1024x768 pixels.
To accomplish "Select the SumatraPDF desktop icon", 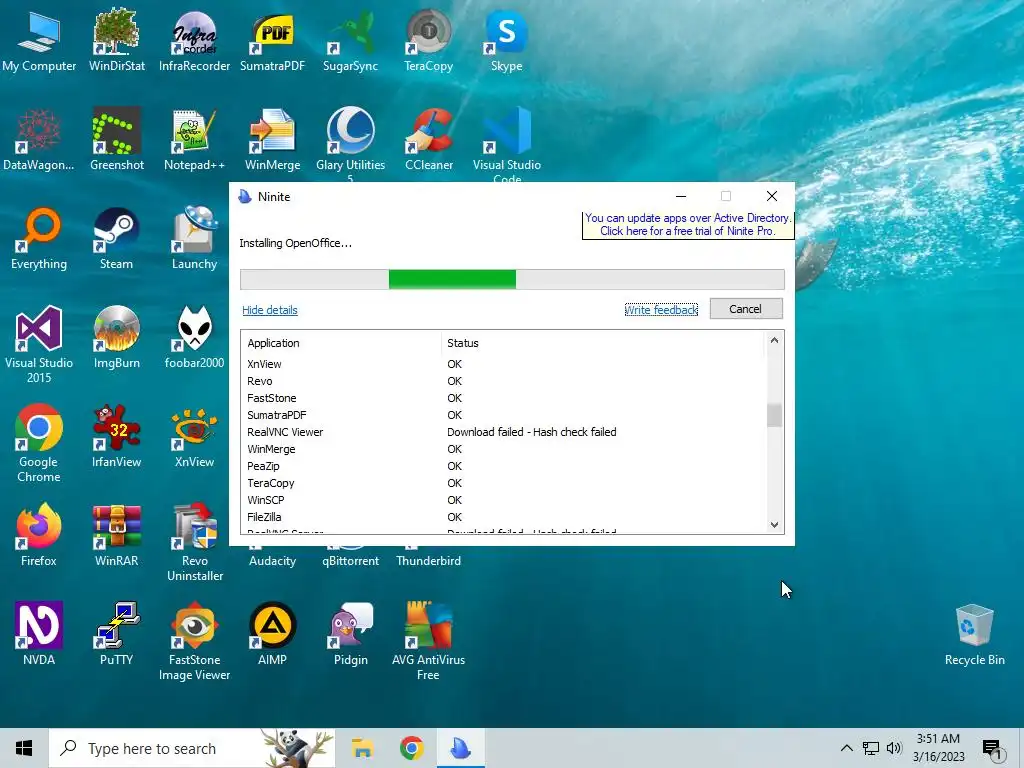I will click(272, 40).
